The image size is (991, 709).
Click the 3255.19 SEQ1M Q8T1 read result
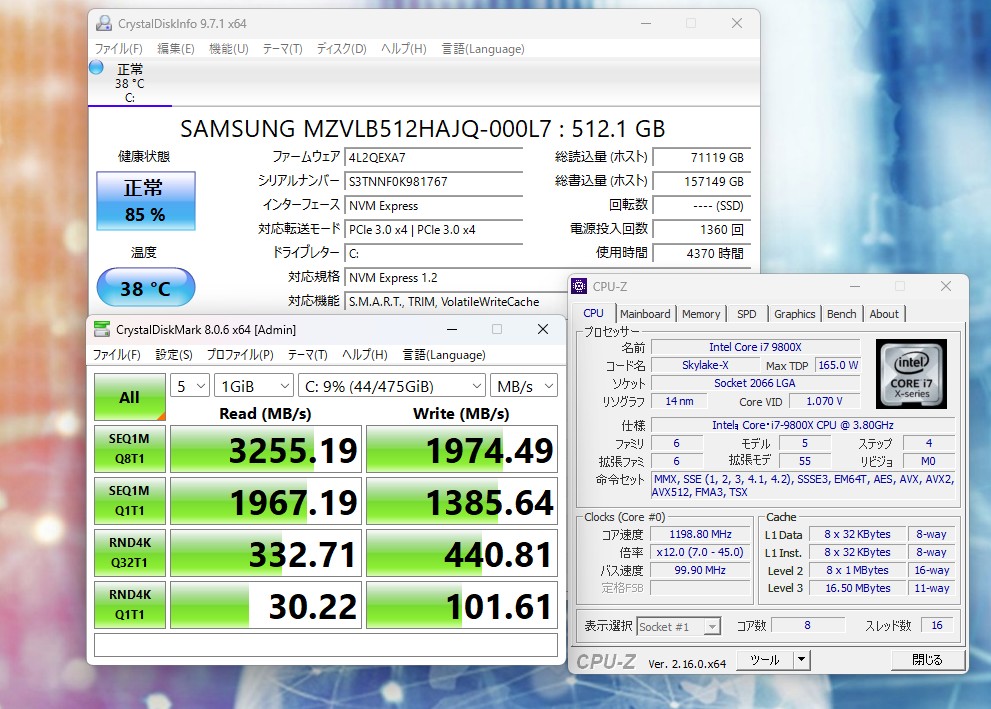tap(266, 449)
